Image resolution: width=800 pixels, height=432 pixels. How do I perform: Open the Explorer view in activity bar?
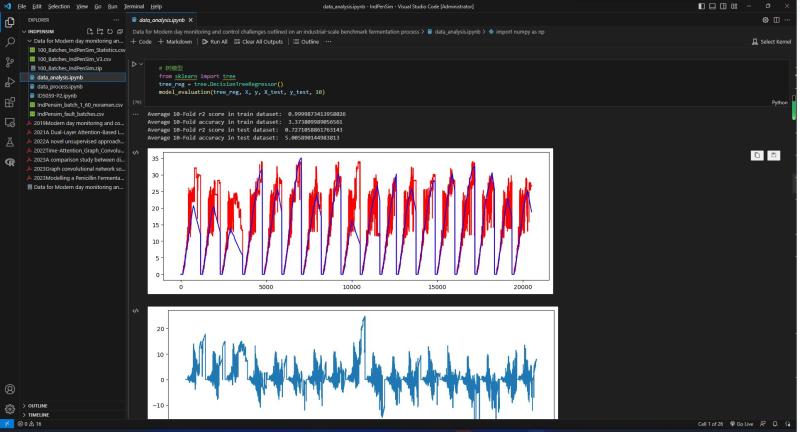[x=9, y=22]
